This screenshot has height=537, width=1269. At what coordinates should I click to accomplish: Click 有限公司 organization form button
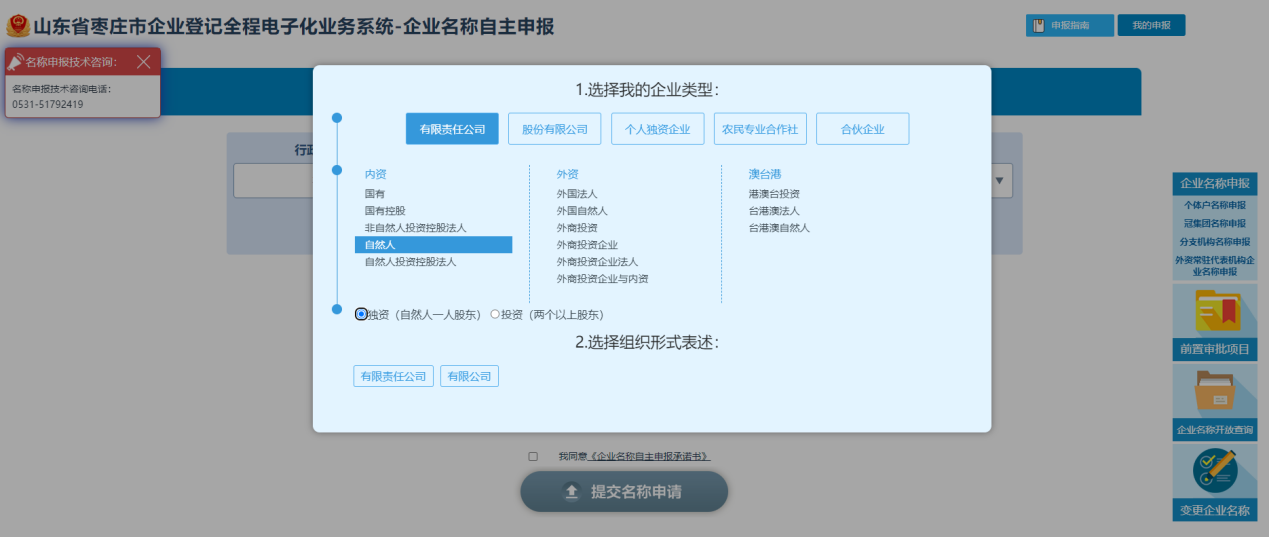pos(469,376)
